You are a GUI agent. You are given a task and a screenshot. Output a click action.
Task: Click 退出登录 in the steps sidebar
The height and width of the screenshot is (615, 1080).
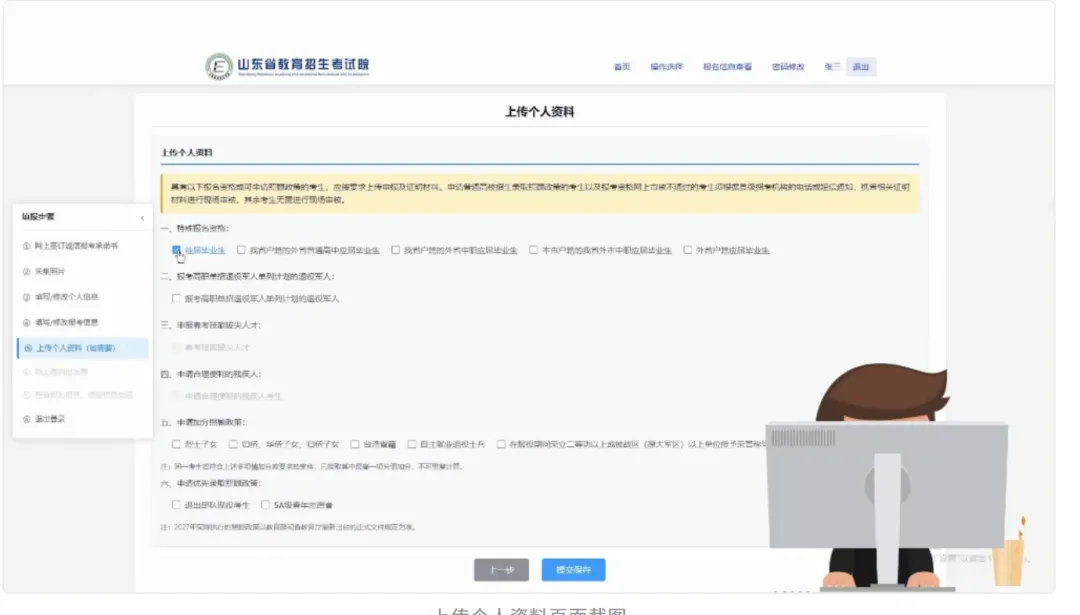pyautogui.click(x=44, y=419)
